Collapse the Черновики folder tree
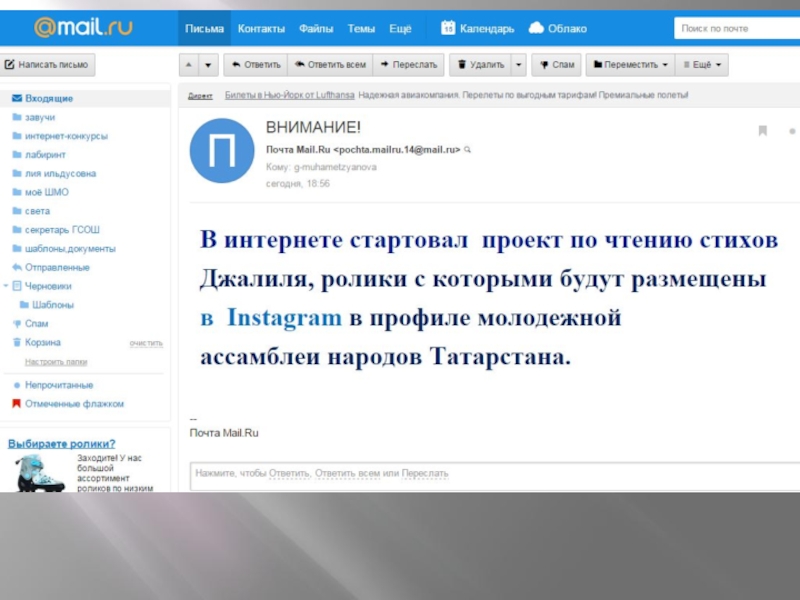The width and height of the screenshot is (800, 600). tap(5, 286)
